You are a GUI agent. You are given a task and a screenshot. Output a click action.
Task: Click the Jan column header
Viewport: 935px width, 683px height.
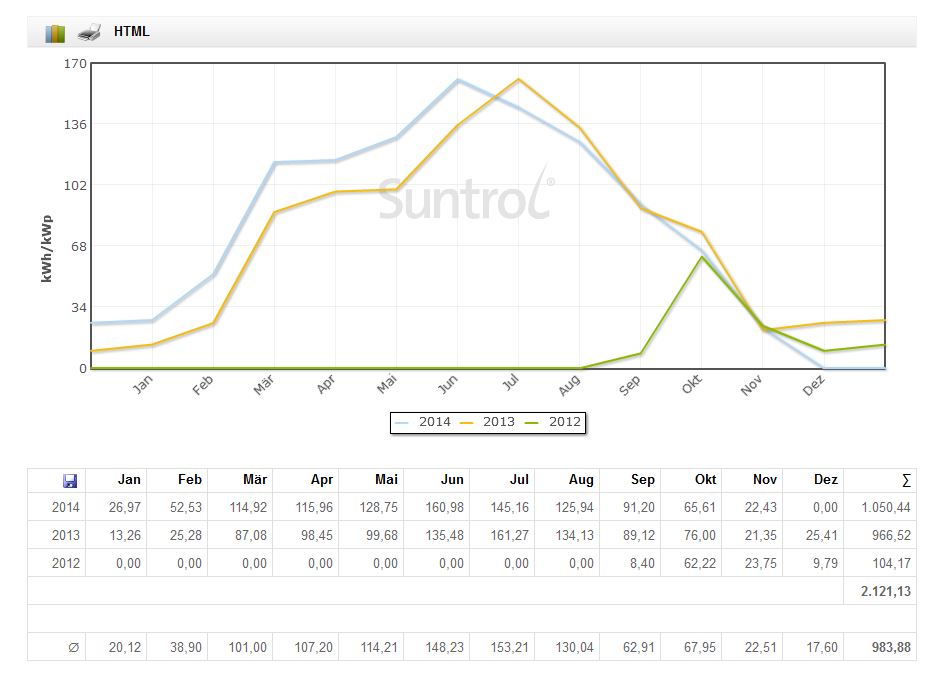[x=129, y=480]
